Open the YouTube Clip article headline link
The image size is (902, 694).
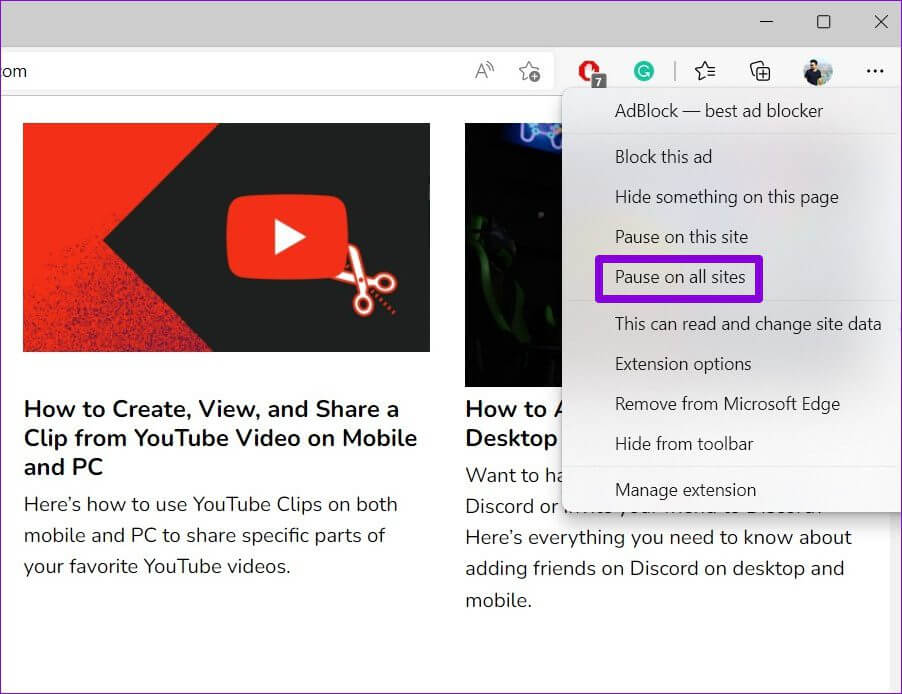pyautogui.click(x=220, y=438)
